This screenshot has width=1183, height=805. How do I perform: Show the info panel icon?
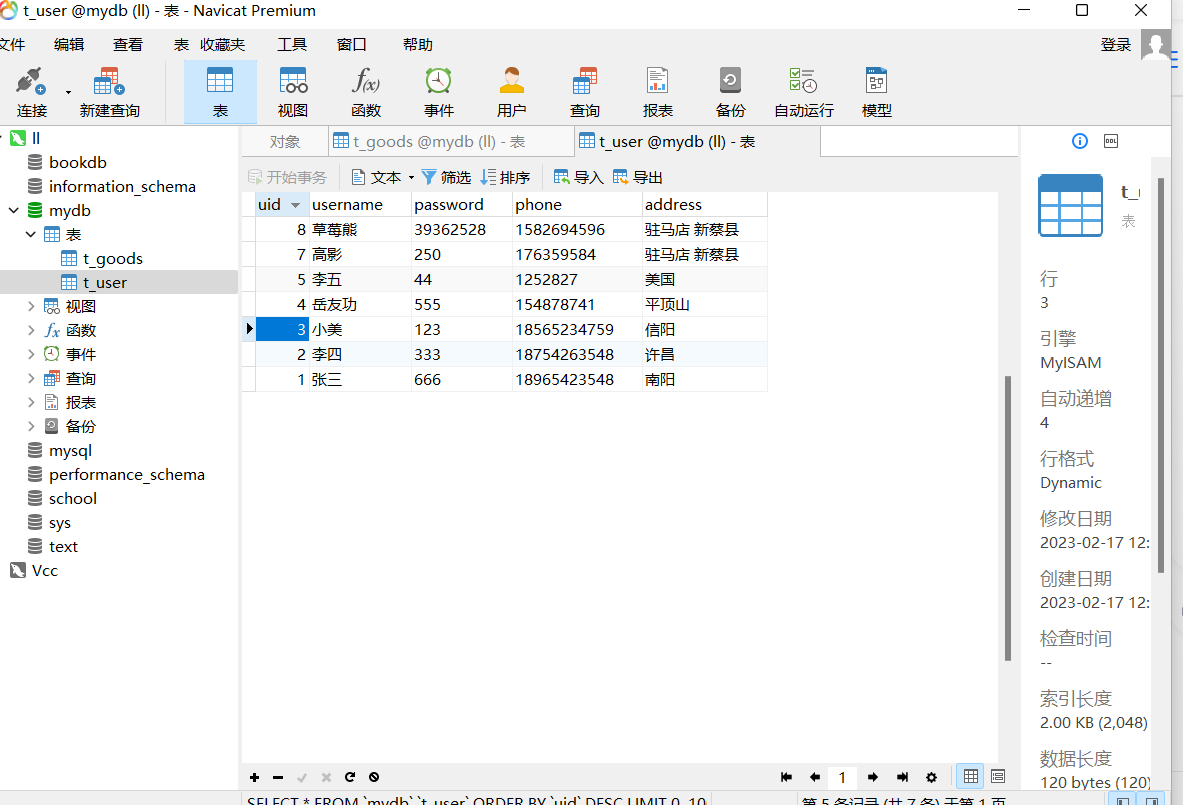[x=1080, y=141]
